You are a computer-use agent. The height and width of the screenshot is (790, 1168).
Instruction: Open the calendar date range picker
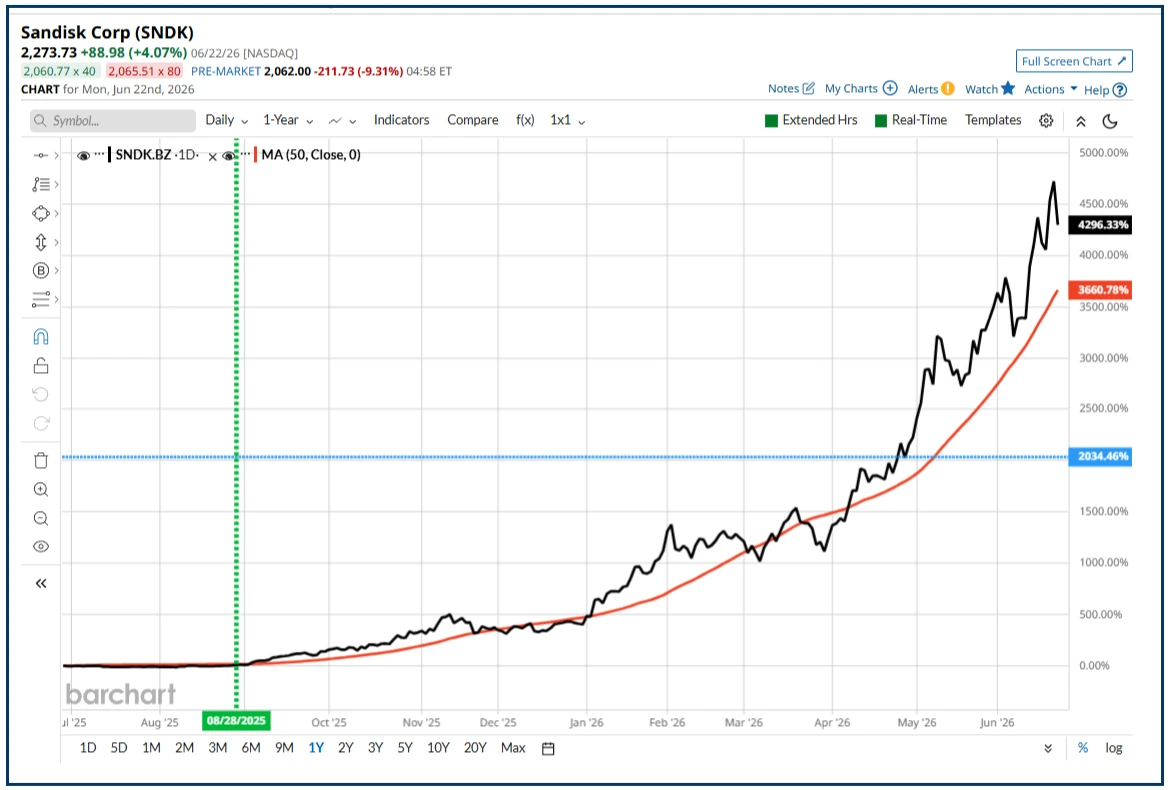[x=548, y=748]
